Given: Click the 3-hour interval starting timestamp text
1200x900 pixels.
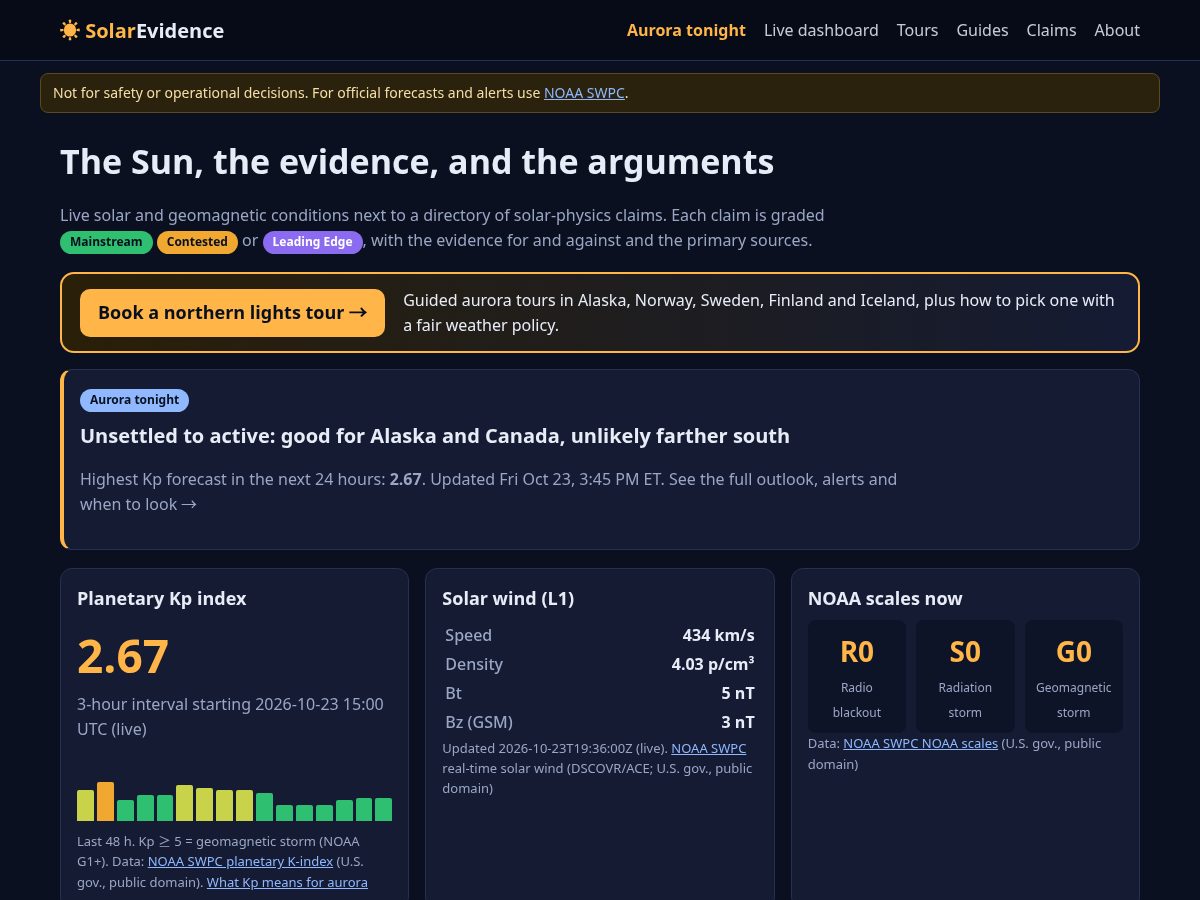Looking at the screenshot, I should tap(230, 717).
